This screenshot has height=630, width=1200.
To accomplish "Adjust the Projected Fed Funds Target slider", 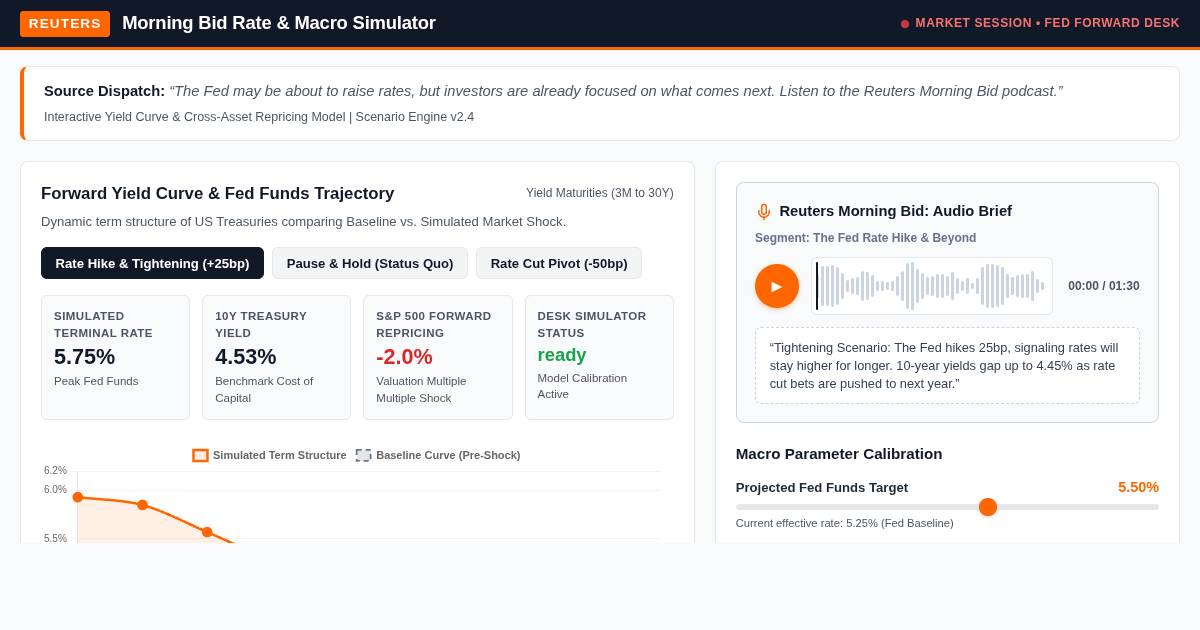I will [x=947, y=507].
